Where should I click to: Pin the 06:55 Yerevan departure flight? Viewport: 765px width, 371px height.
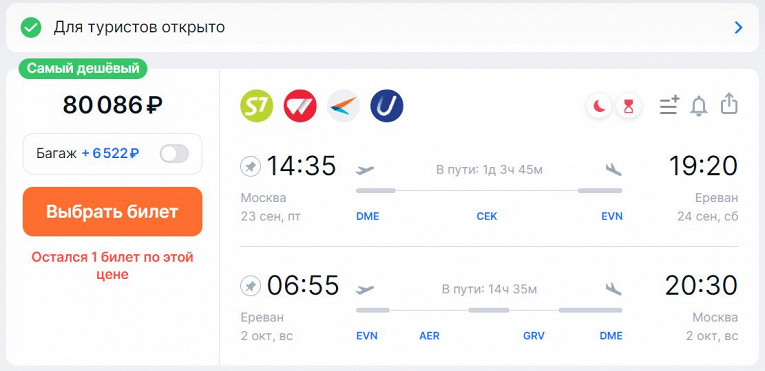tap(251, 286)
